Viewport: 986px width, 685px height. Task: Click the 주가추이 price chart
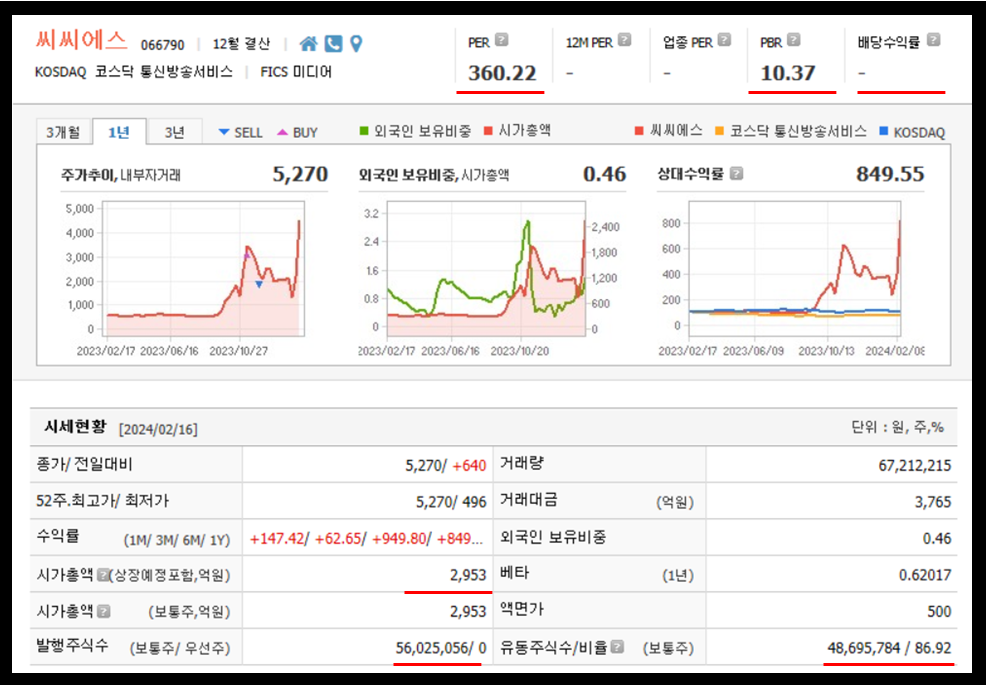[203, 268]
